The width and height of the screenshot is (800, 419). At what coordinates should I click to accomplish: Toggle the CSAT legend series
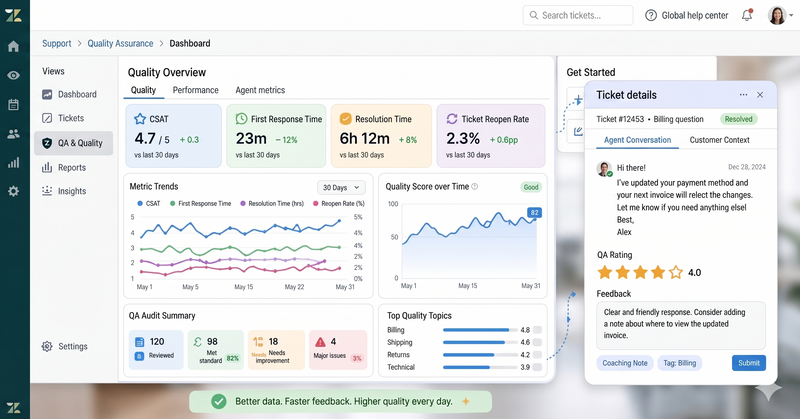tap(148, 204)
